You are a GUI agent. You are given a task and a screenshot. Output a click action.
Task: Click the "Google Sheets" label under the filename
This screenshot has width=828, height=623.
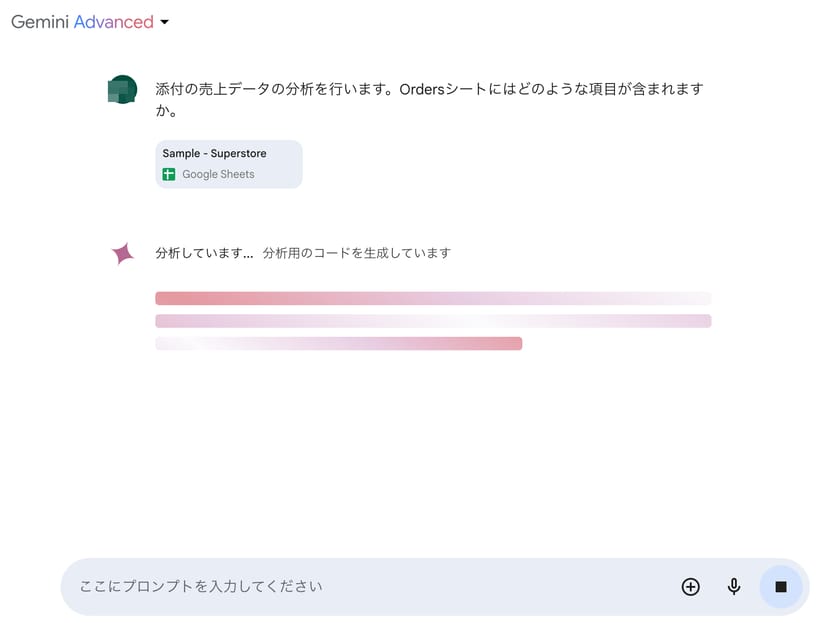[218, 174]
